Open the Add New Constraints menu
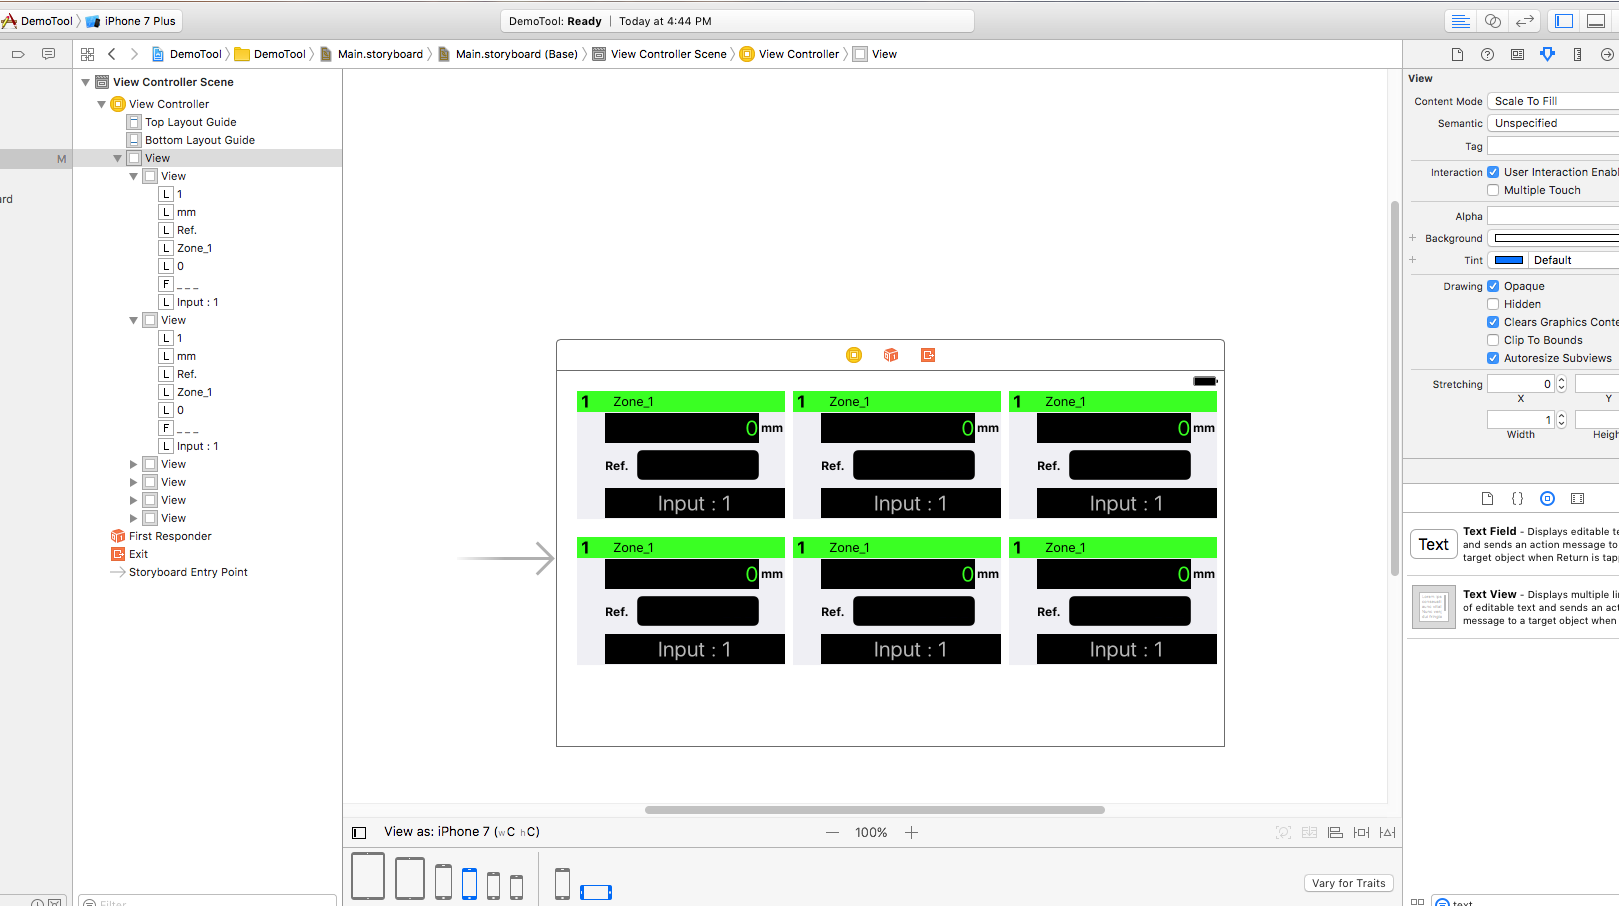The width and height of the screenshot is (1619, 906). pos(1361,832)
